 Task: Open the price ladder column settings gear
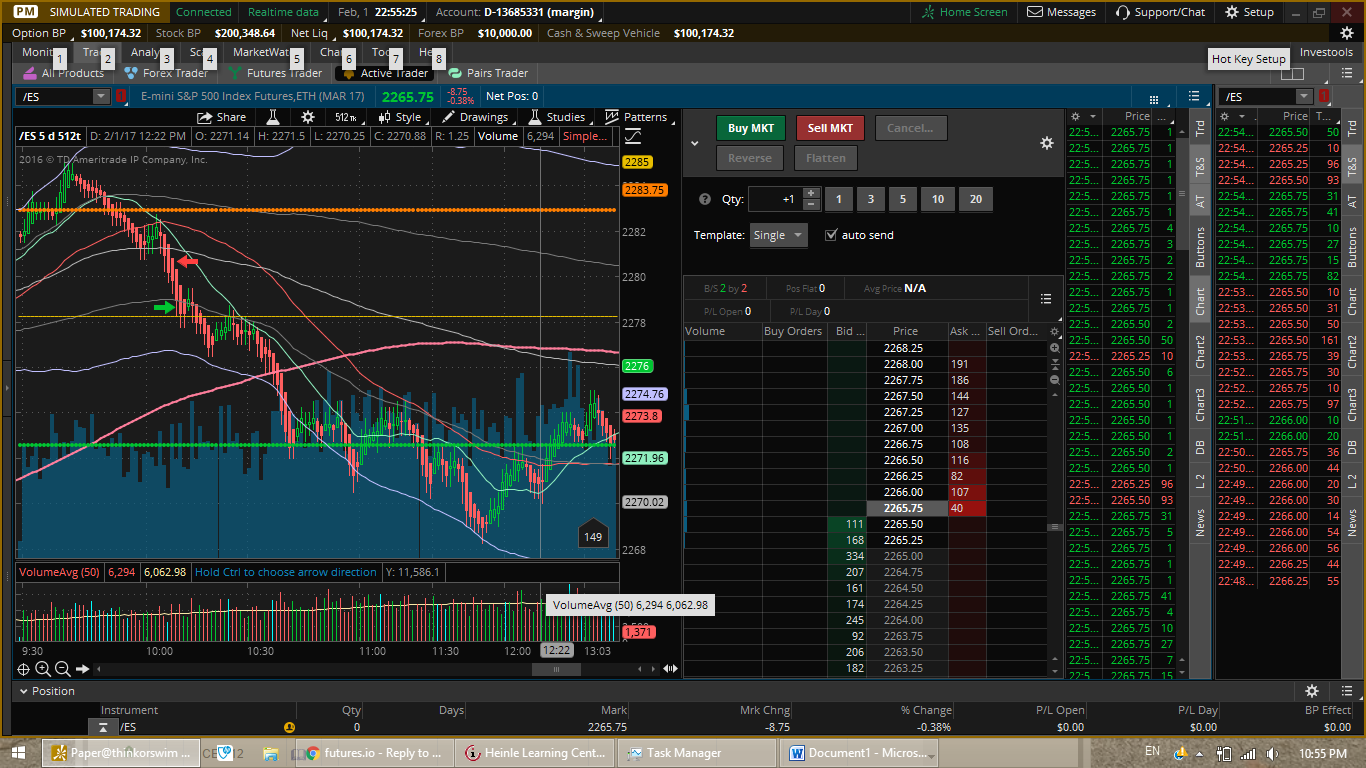1053,331
